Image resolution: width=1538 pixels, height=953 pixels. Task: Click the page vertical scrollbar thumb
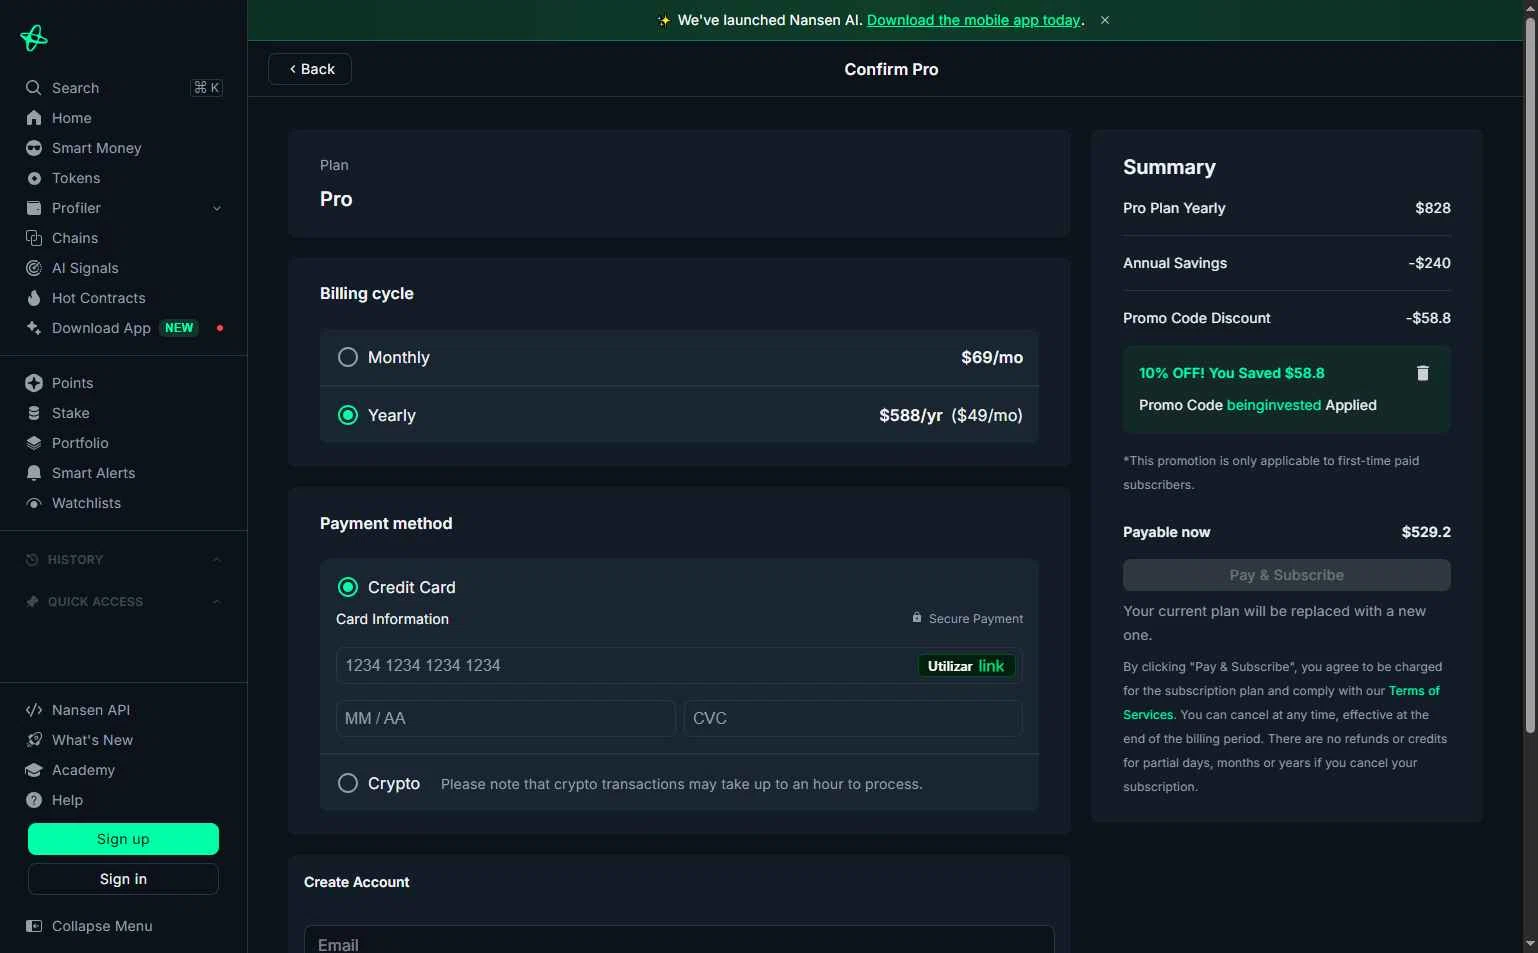(x=1530, y=376)
